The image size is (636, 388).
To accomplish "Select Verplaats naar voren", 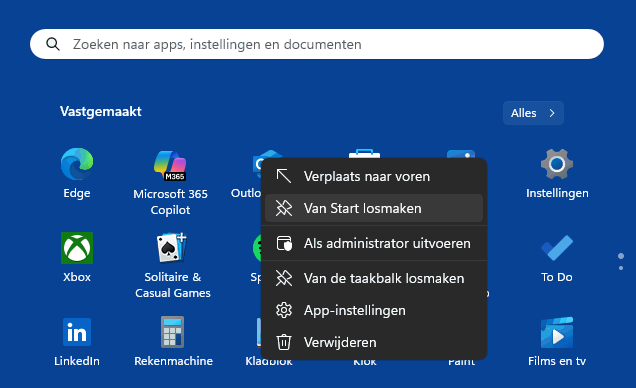I will 374,176.
